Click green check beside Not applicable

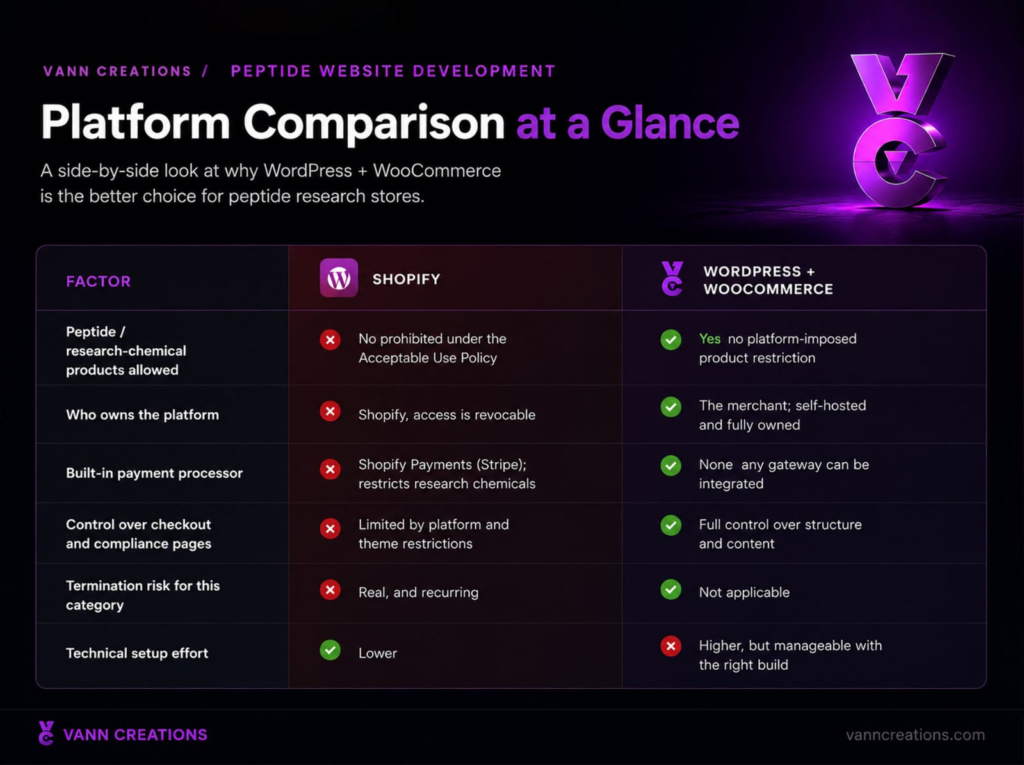click(x=671, y=589)
